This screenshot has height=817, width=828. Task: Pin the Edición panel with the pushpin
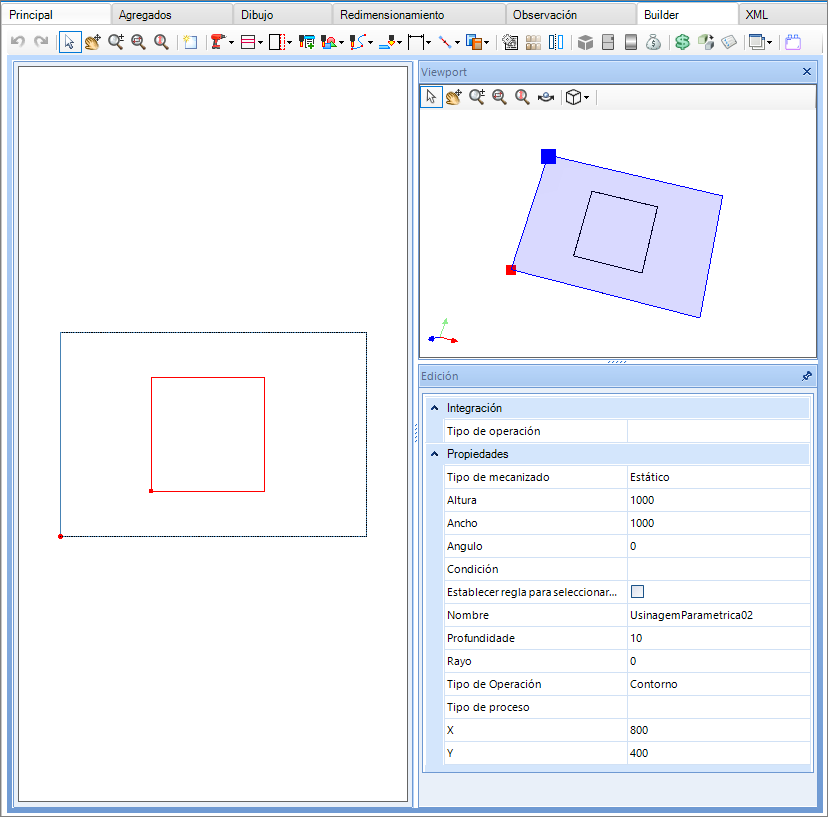pyautogui.click(x=806, y=376)
